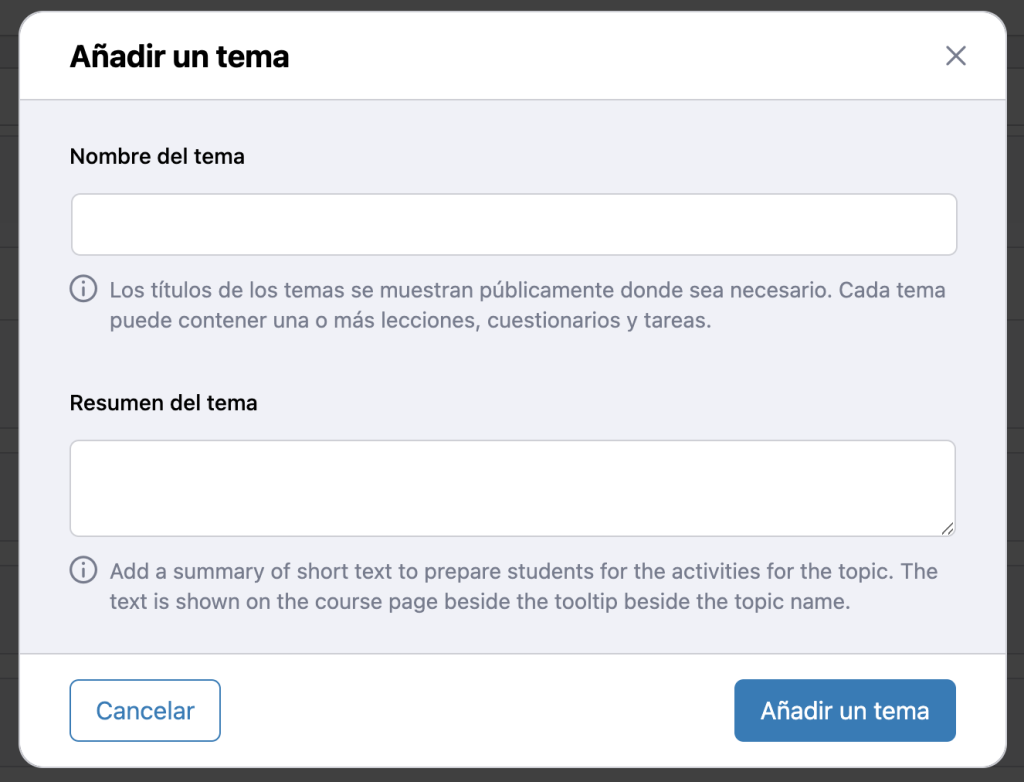The width and height of the screenshot is (1024, 782).
Task: Close the dialog with the X icon
Action: [x=955, y=56]
